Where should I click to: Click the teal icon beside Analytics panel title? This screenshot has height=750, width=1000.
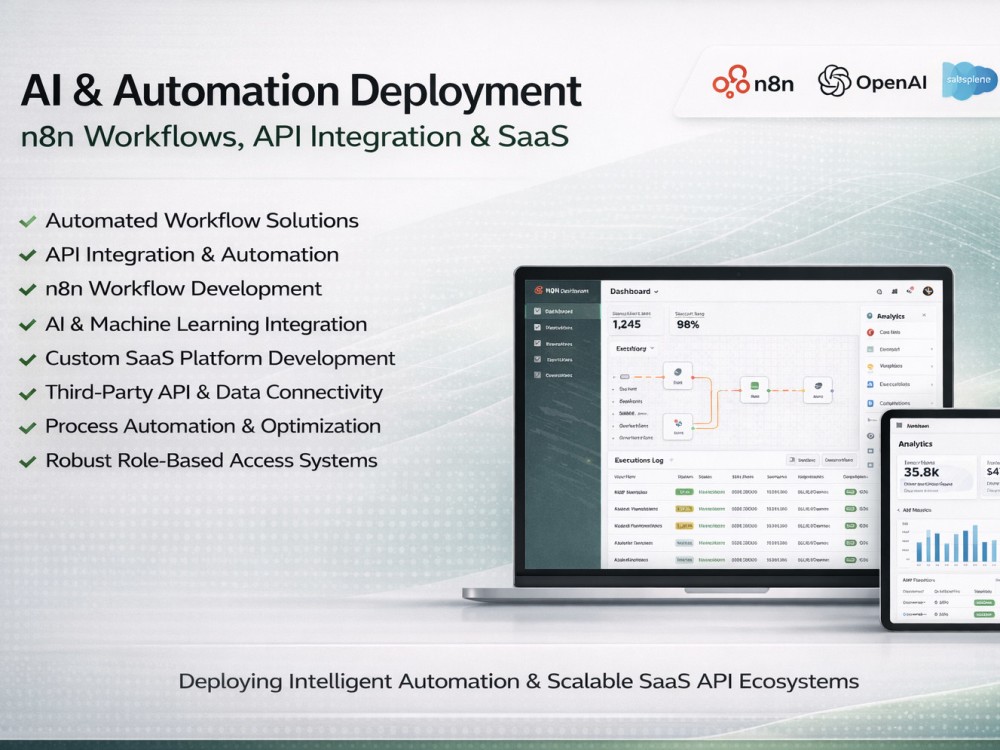coord(869,316)
